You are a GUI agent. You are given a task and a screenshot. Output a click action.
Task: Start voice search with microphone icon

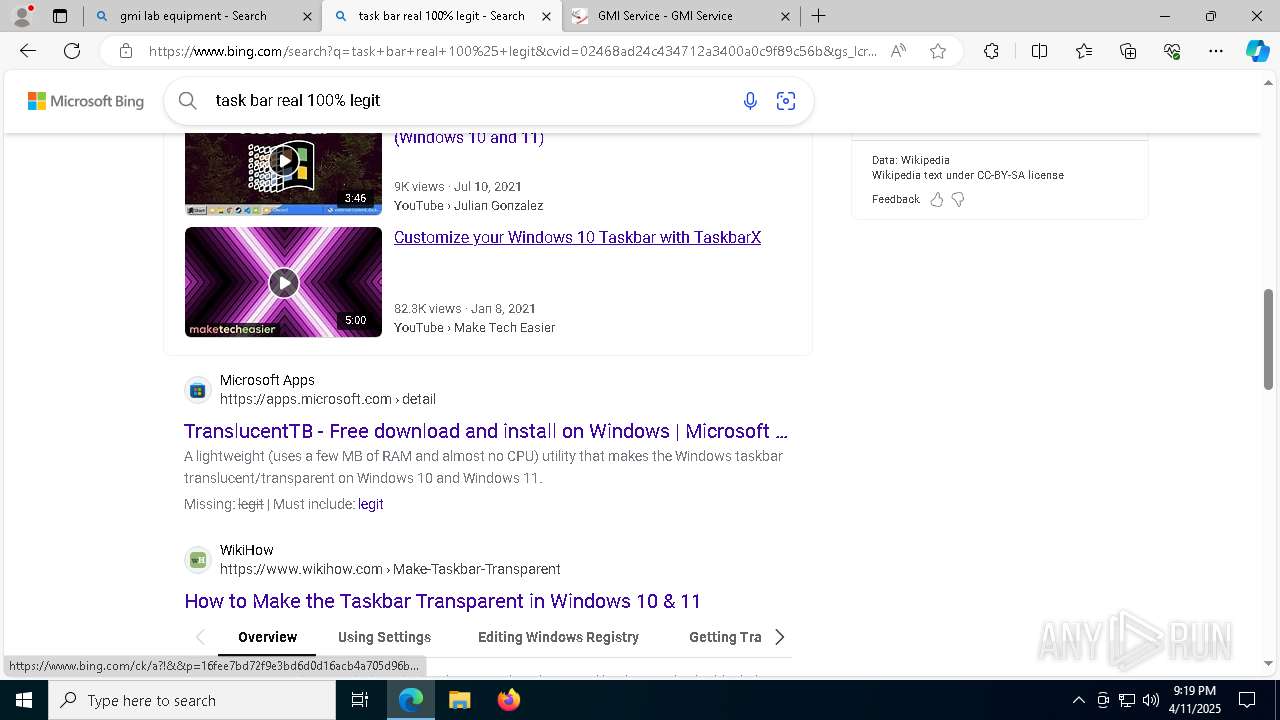point(750,101)
